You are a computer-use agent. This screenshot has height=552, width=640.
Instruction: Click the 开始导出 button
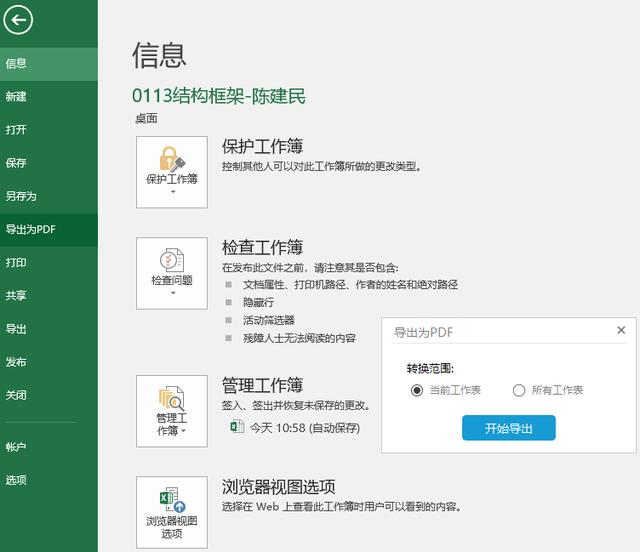(x=509, y=428)
